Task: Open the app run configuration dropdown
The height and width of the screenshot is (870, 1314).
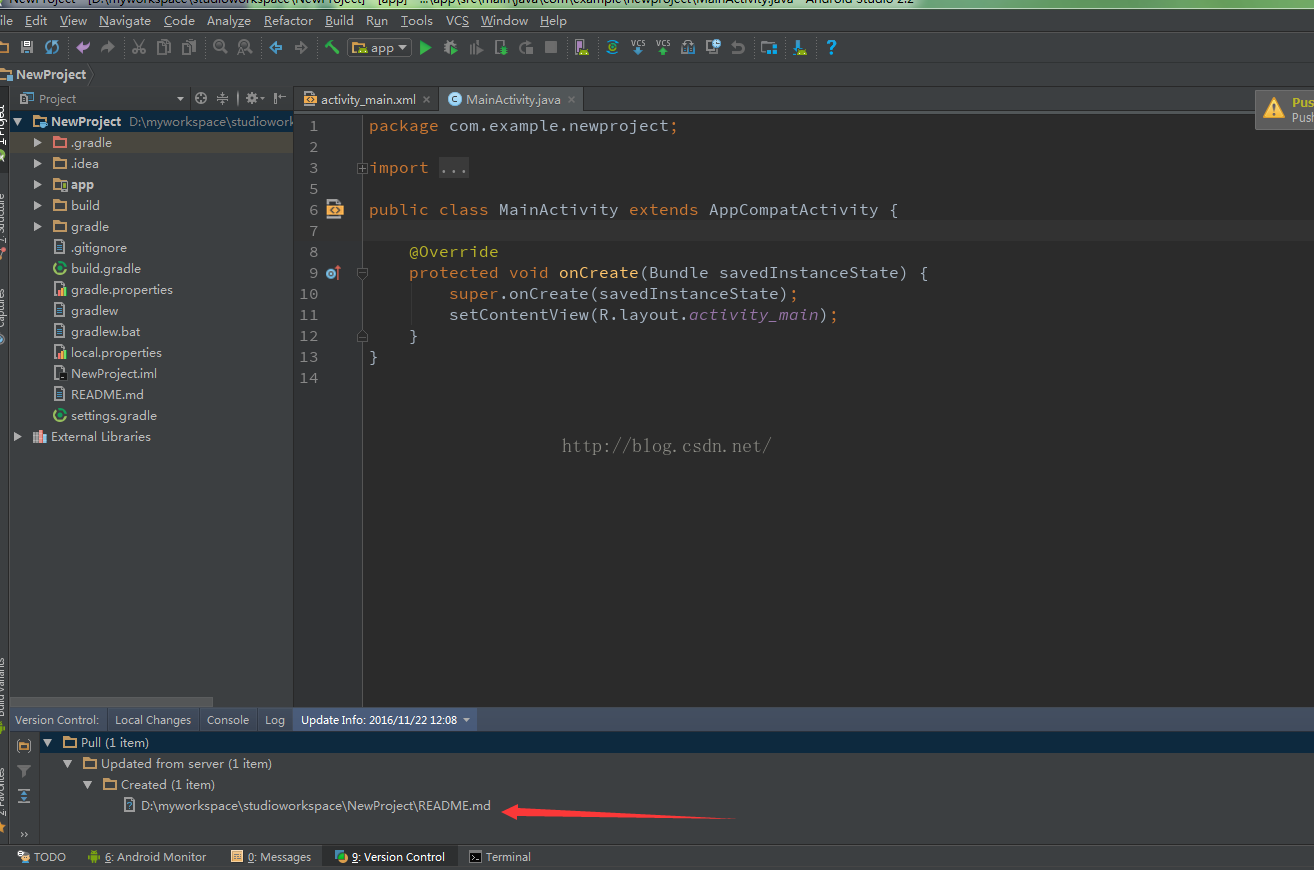Action: 379,47
